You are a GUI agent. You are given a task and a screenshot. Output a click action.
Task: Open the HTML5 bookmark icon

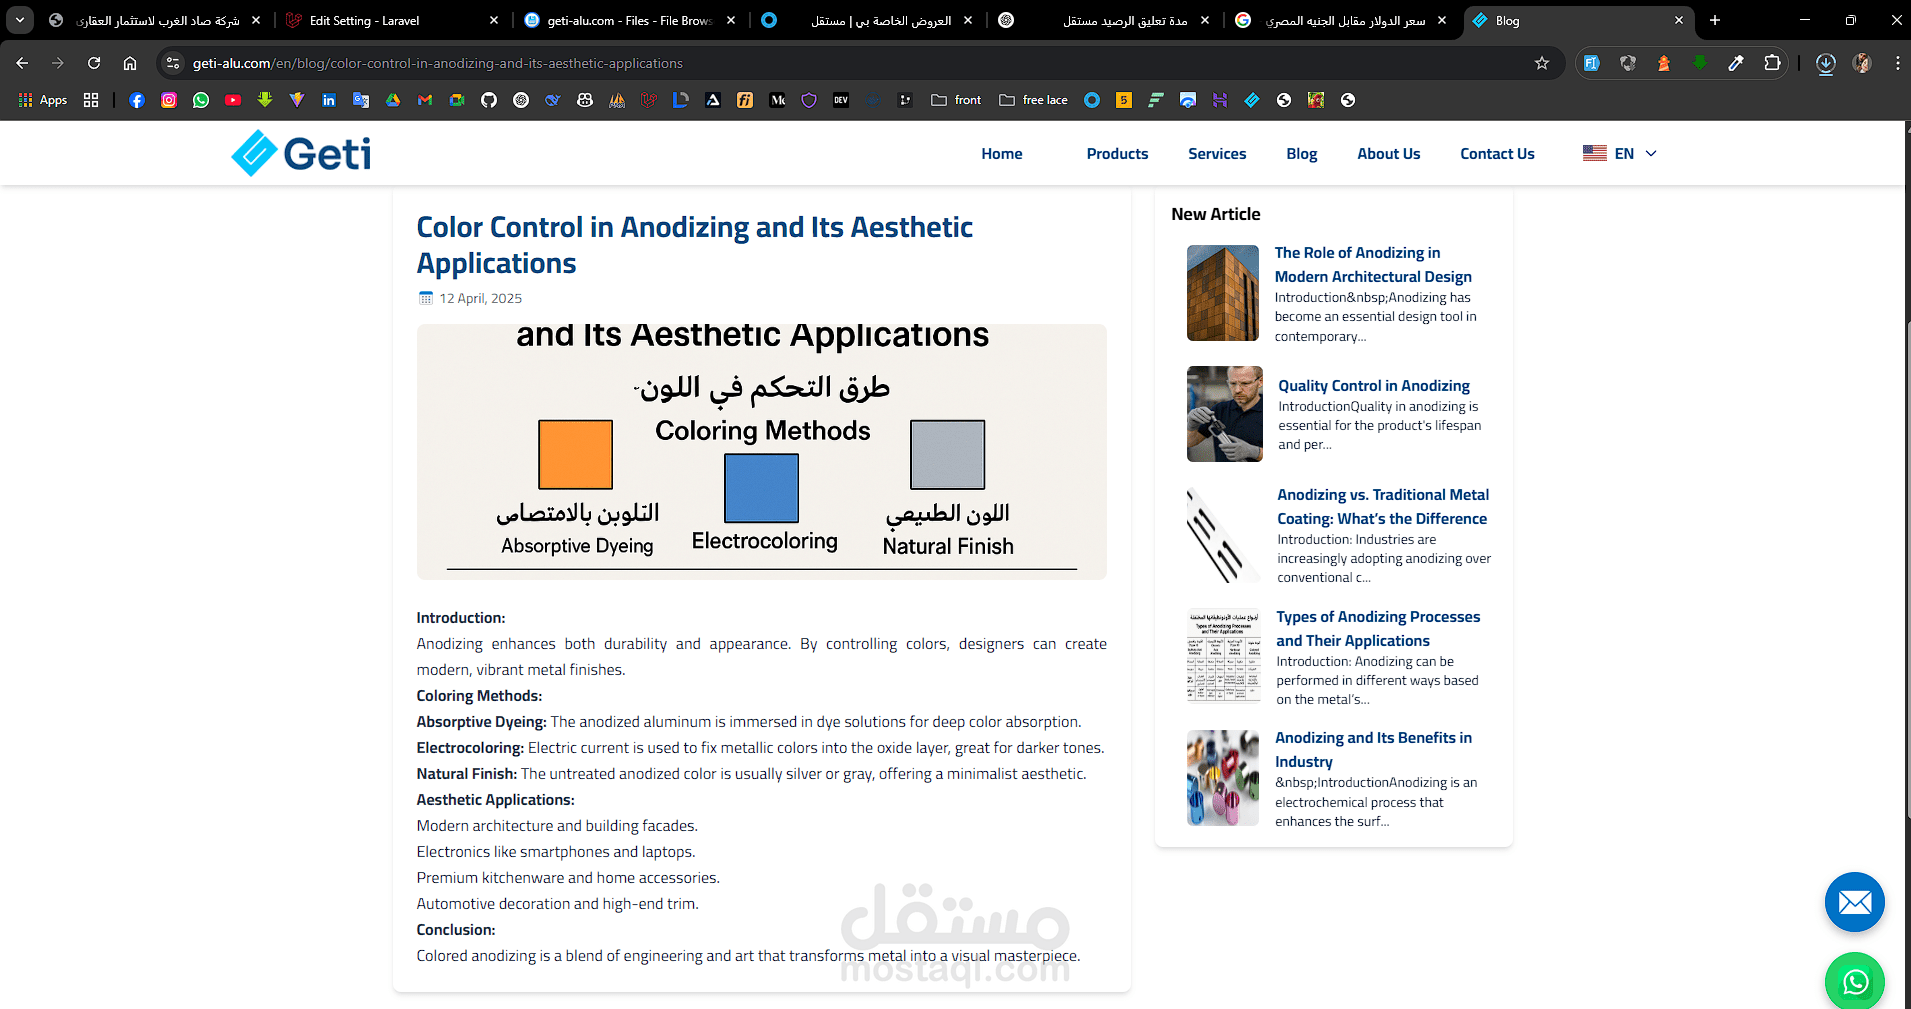[1124, 100]
